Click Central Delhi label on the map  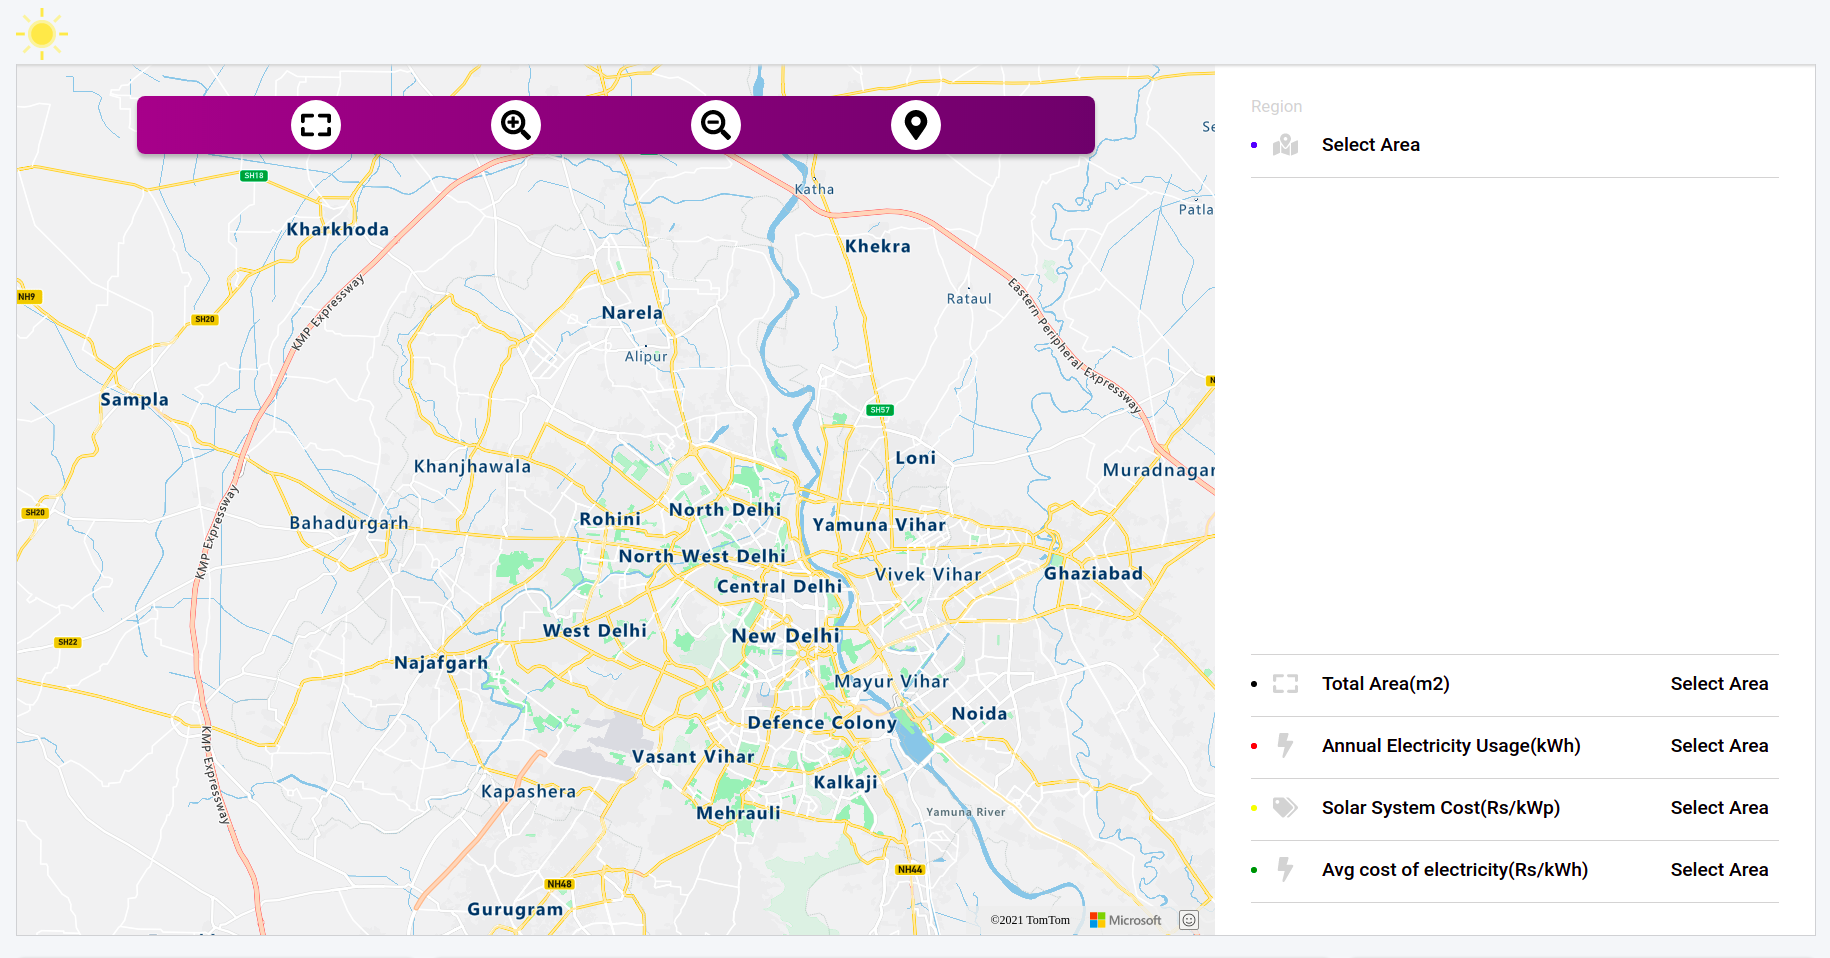coord(779,587)
